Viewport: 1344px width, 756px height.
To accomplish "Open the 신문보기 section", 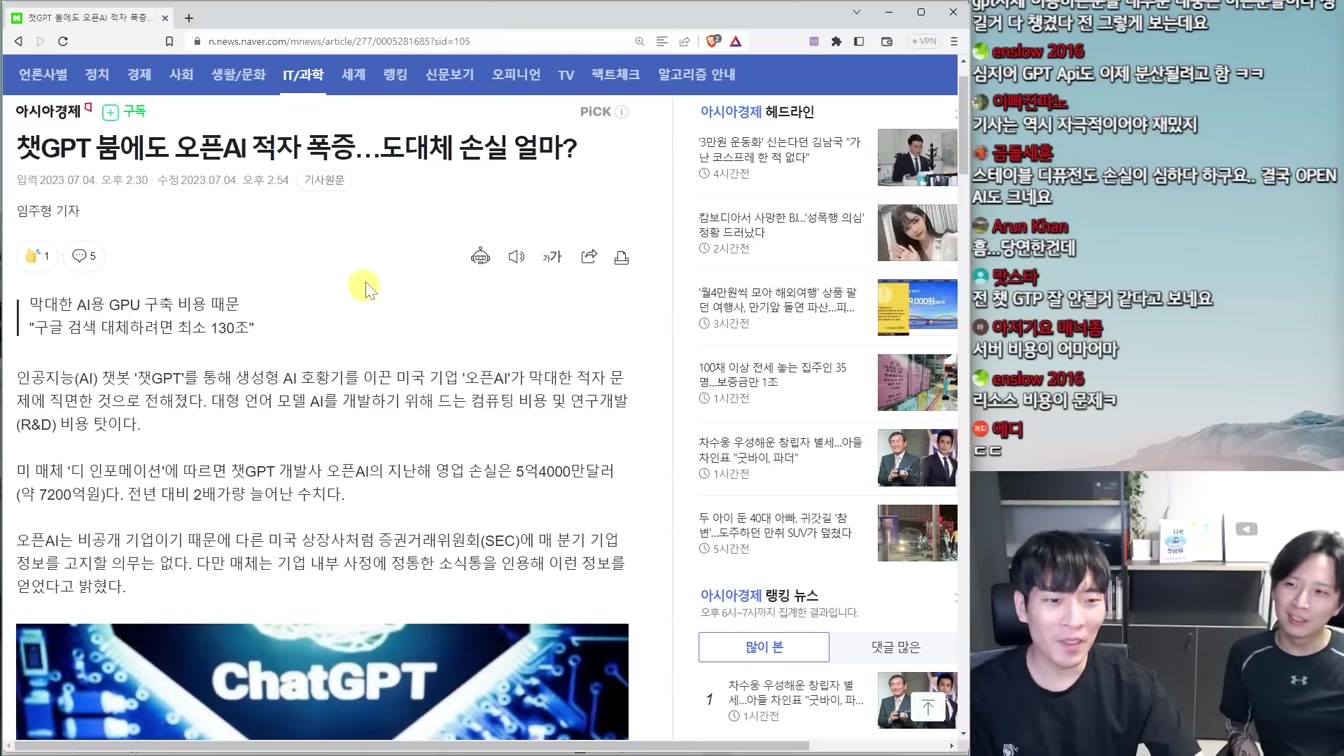I will pos(449,75).
